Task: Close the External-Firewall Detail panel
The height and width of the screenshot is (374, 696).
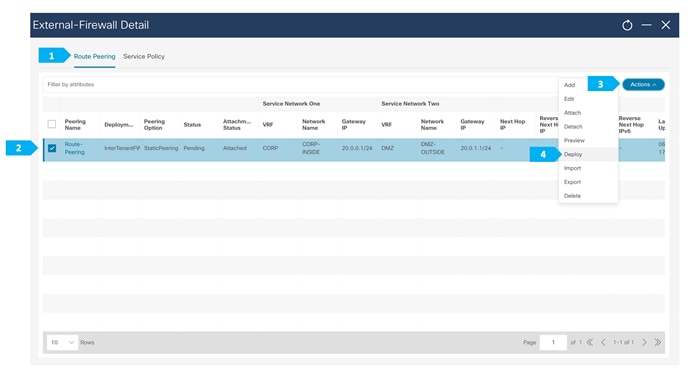Action: [666, 25]
